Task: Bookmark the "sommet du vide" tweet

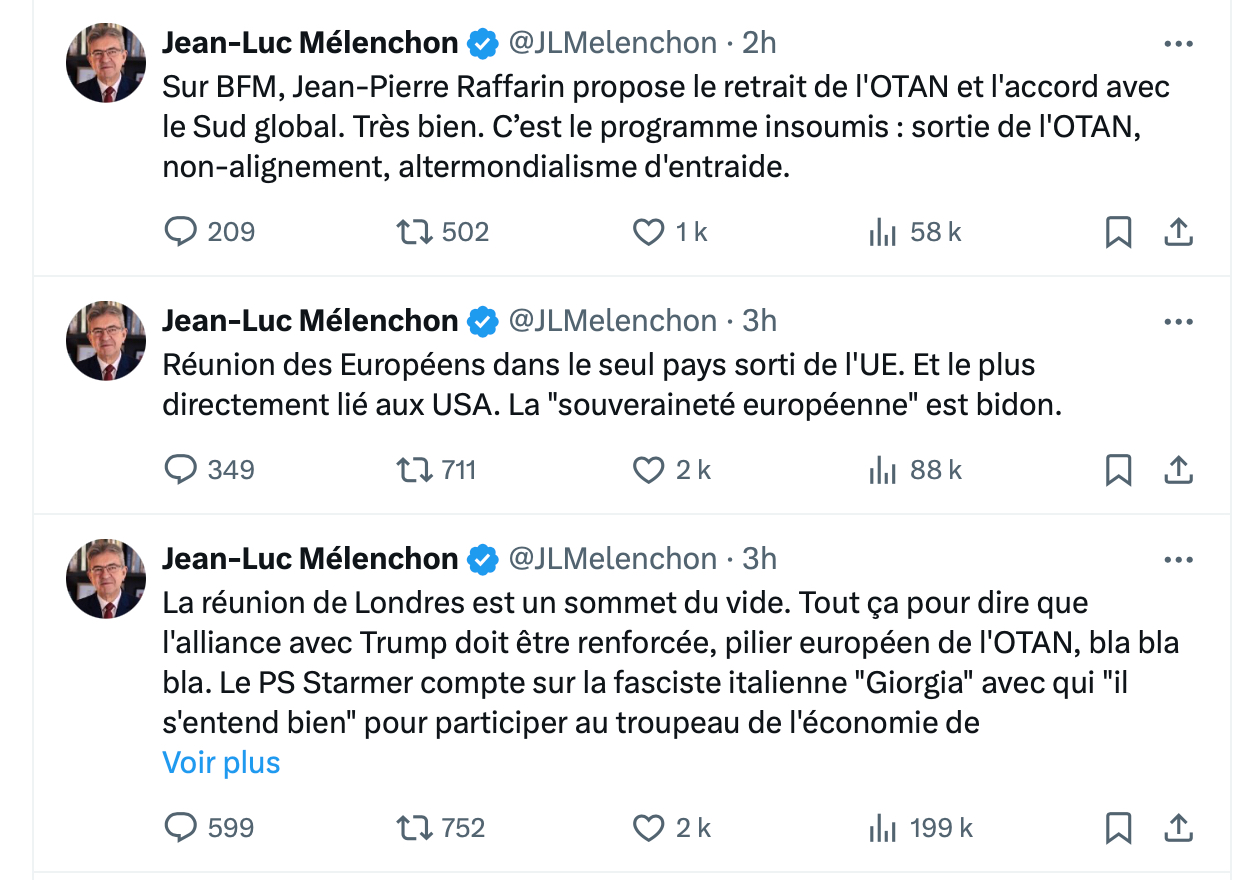Action: tap(1118, 828)
